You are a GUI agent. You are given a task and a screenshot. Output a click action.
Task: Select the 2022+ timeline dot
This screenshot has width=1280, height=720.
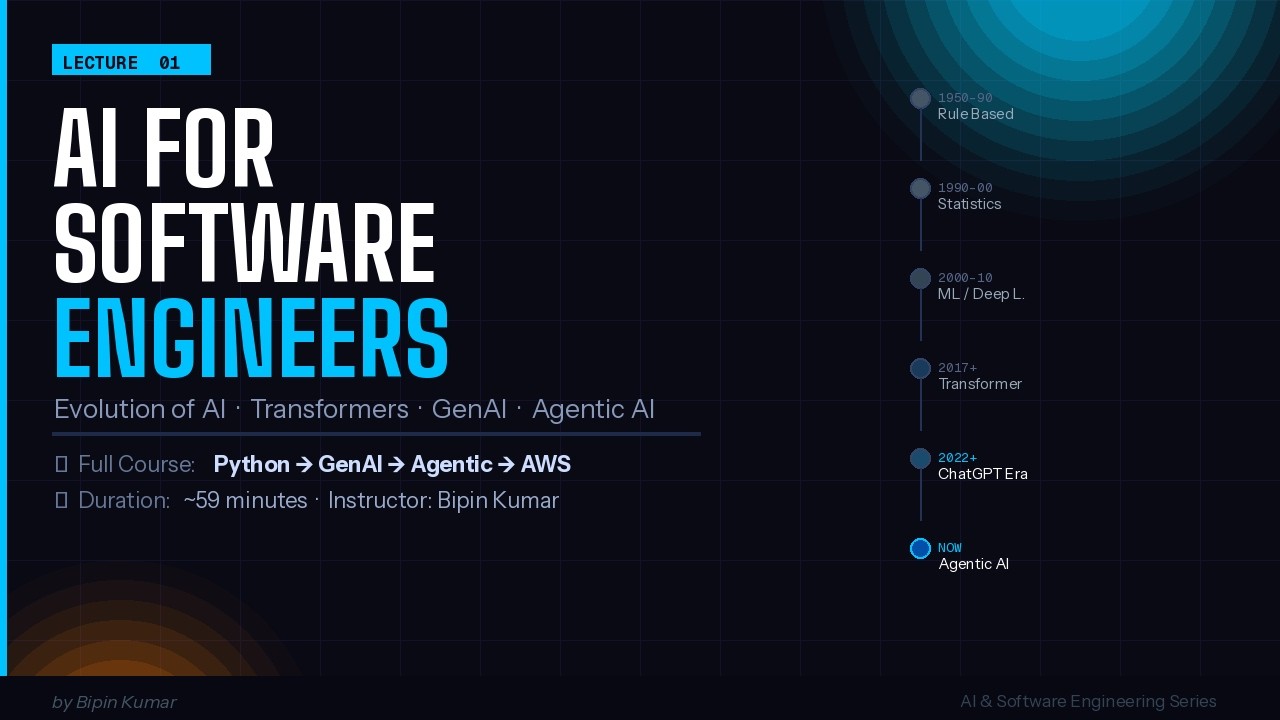pos(920,458)
